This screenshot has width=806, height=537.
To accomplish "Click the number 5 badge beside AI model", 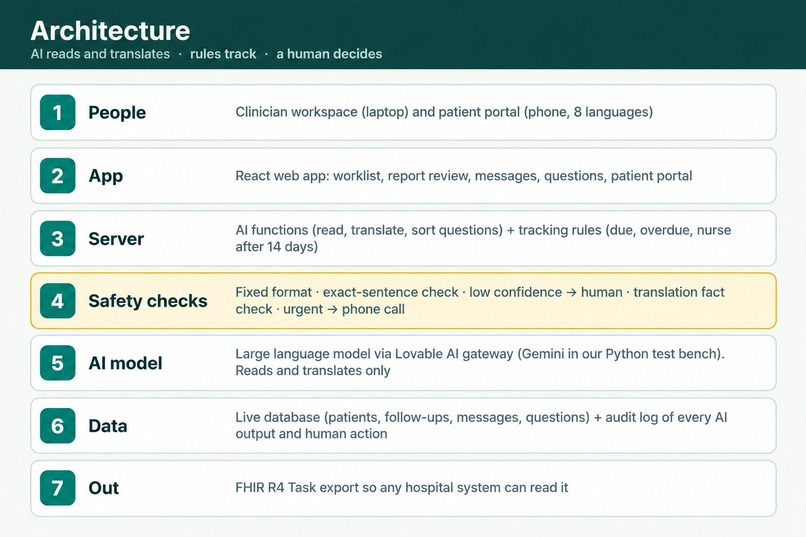I will [x=58, y=363].
